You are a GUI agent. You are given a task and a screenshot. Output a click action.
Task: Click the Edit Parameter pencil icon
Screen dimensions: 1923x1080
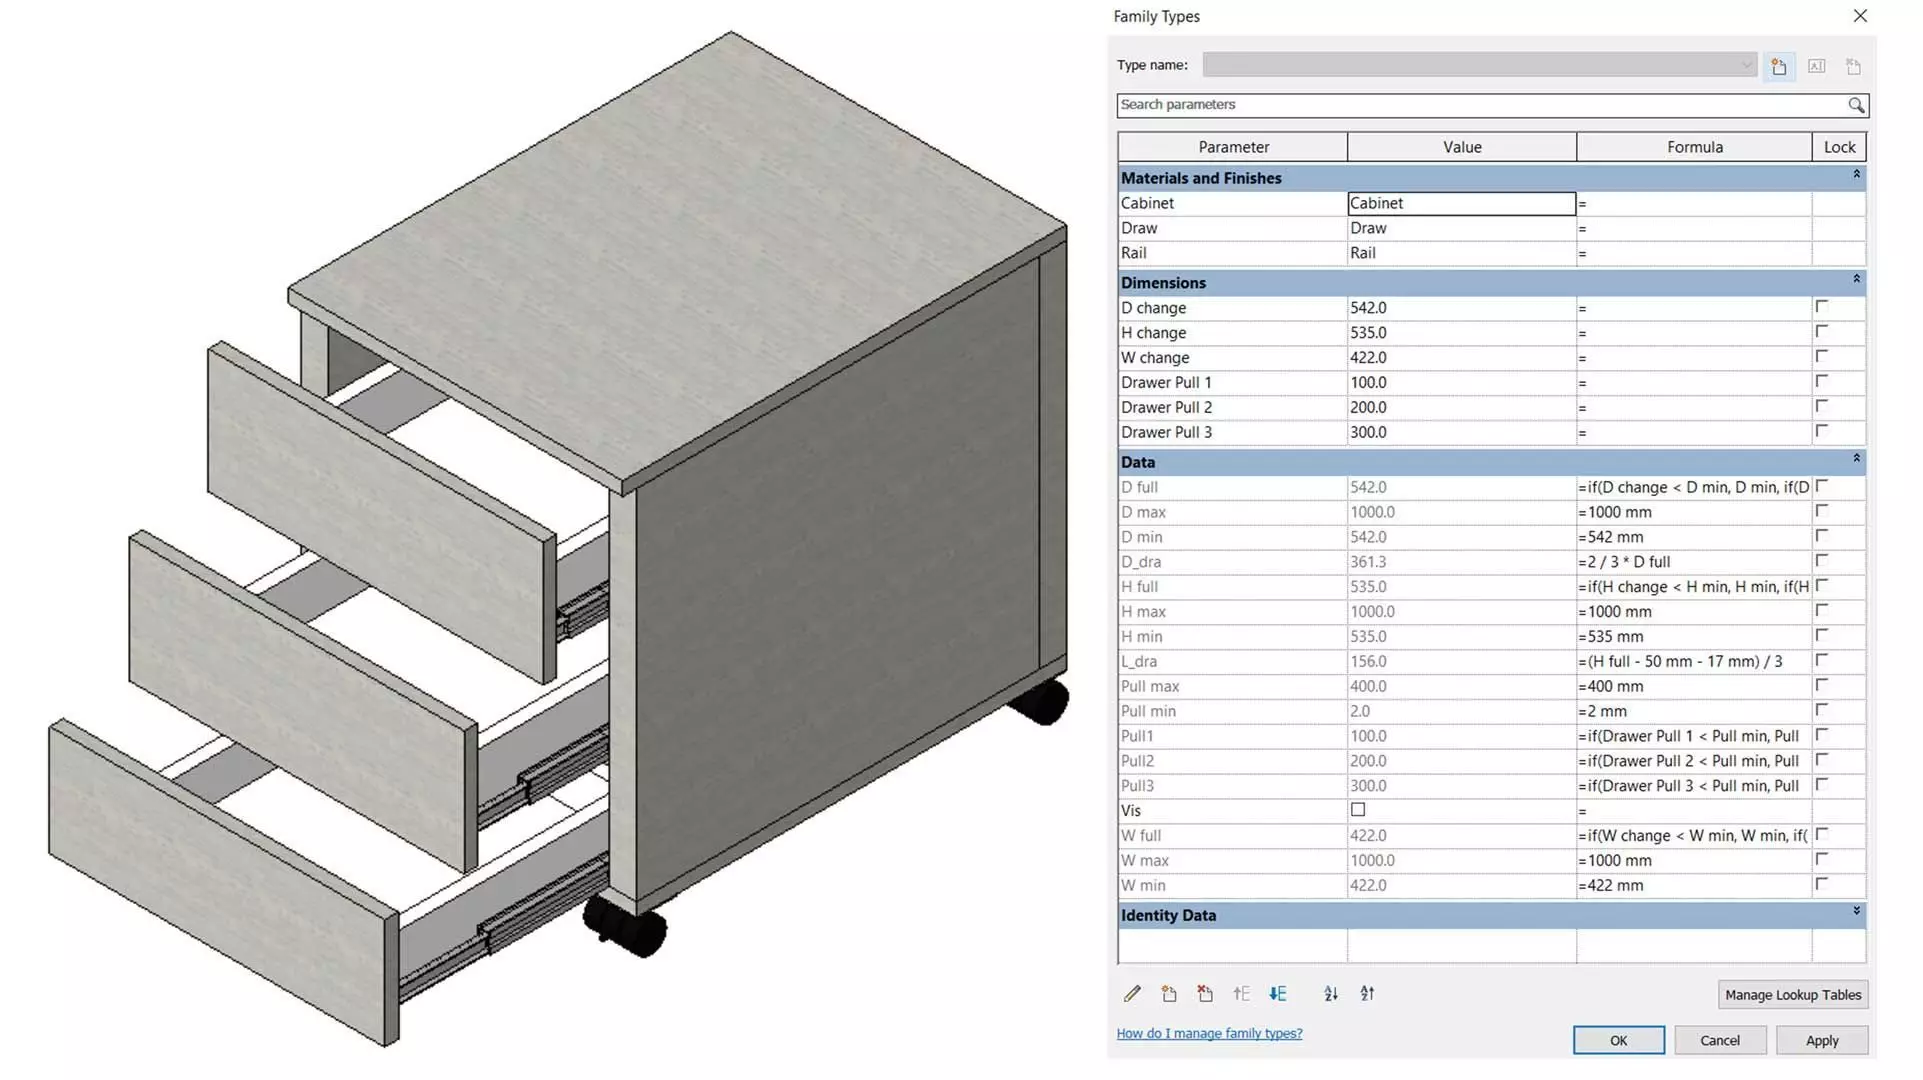tap(1132, 994)
